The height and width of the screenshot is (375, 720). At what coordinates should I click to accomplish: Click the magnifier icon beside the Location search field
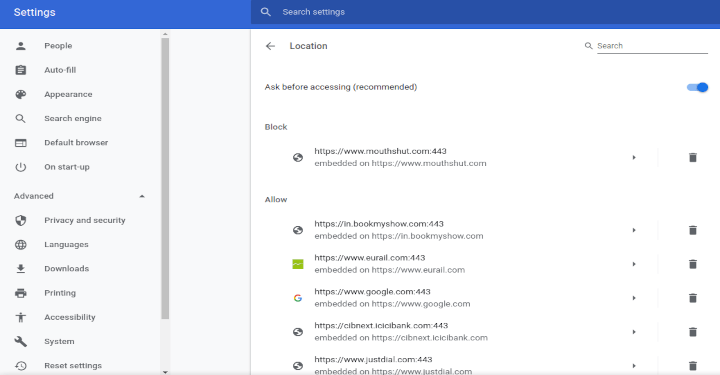click(588, 46)
